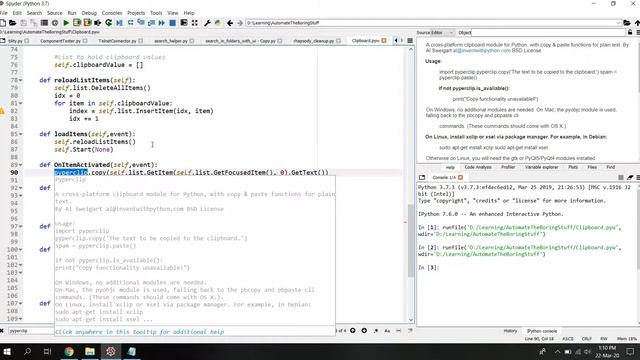Collapse the OnItemActivated function on line 89
The width and height of the screenshot is (640, 360).
(21, 165)
